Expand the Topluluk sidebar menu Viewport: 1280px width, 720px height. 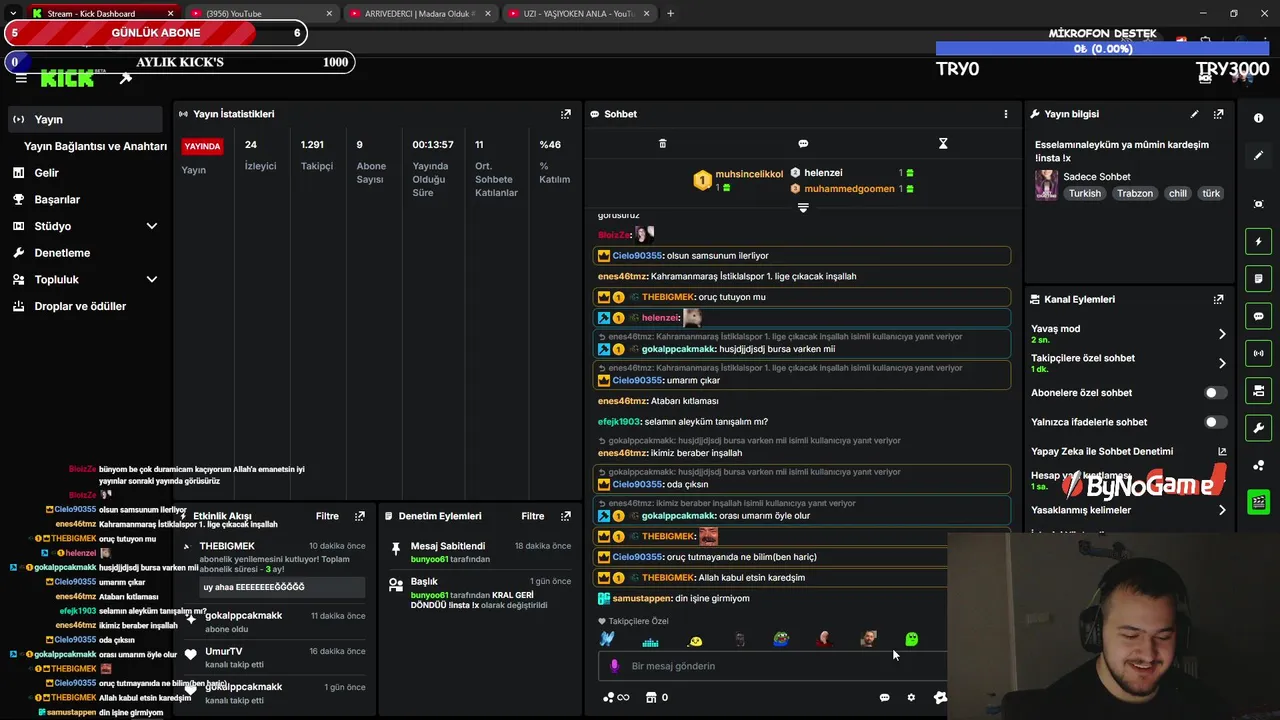(x=152, y=280)
